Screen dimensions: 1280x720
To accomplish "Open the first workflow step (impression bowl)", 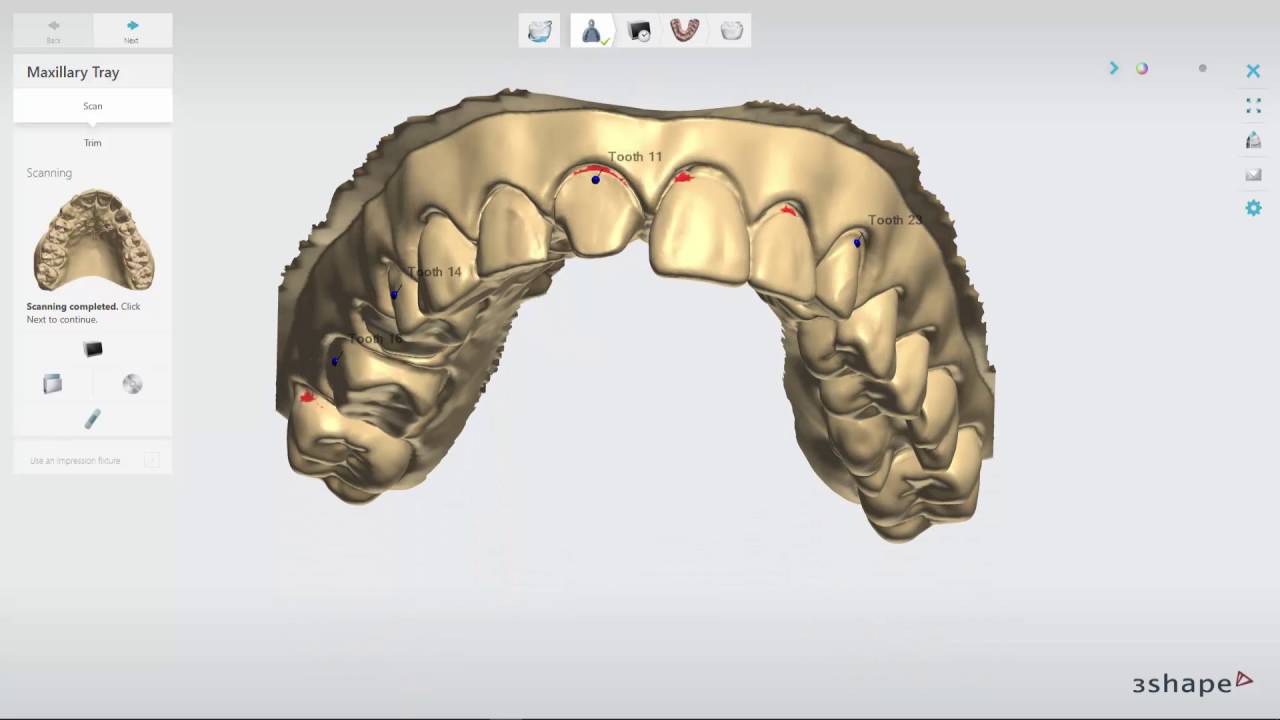I will point(540,31).
